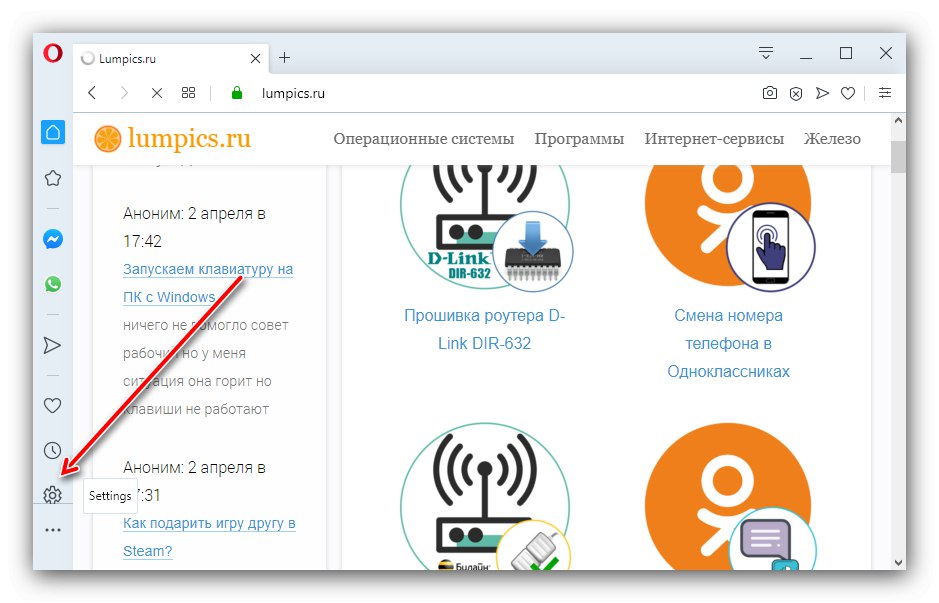This screenshot has width=939, height=603.
Task: Save page to bookmarks with the heart icon
Action: 847,92
